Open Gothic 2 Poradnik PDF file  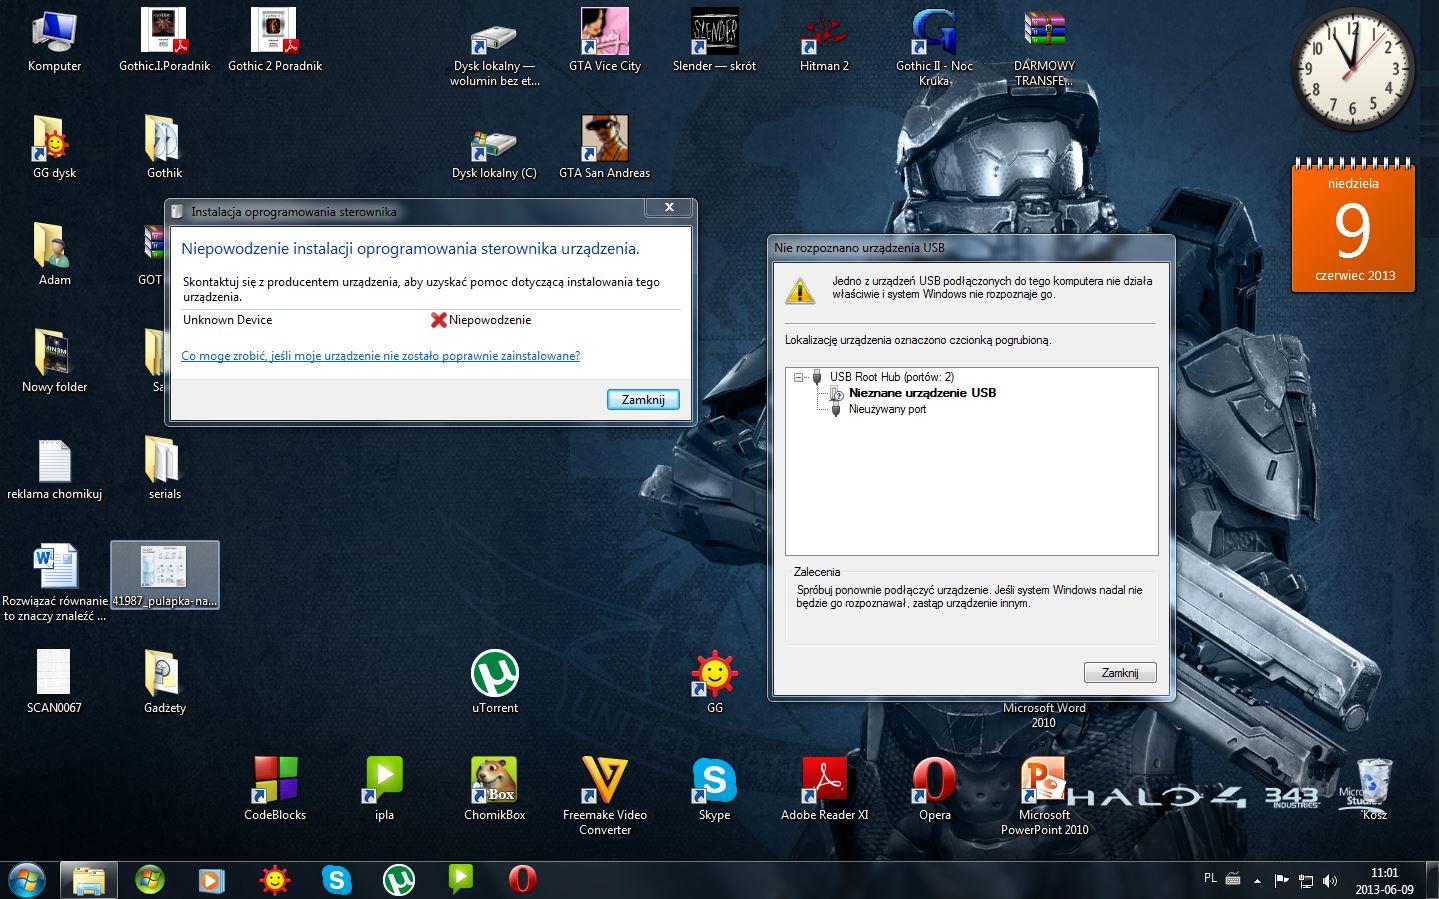click(x=274, y=40)
